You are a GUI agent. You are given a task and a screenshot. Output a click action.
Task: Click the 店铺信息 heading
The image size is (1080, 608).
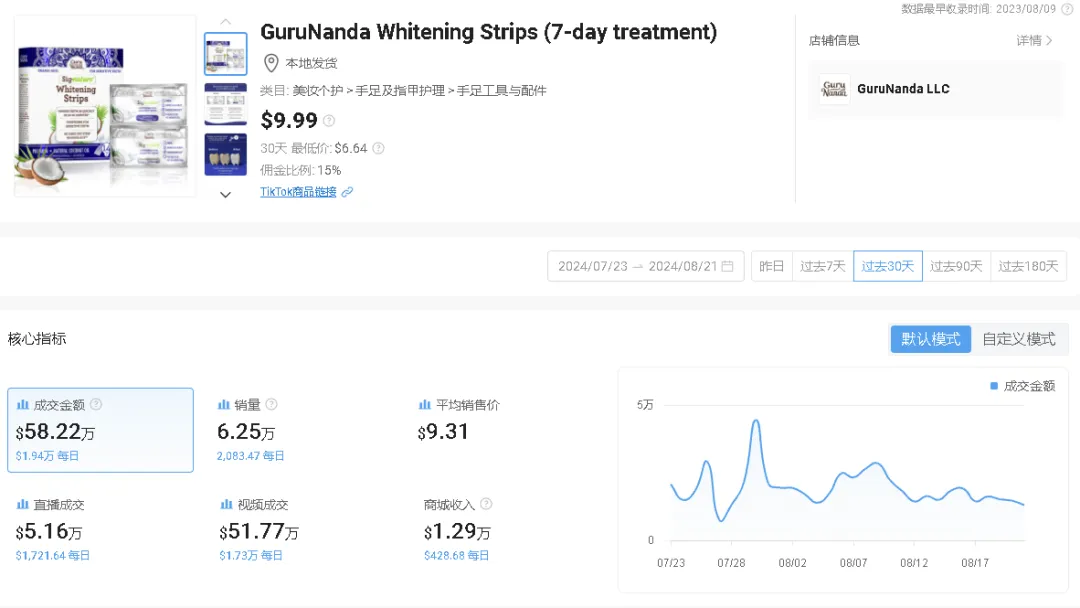point(834,41)
